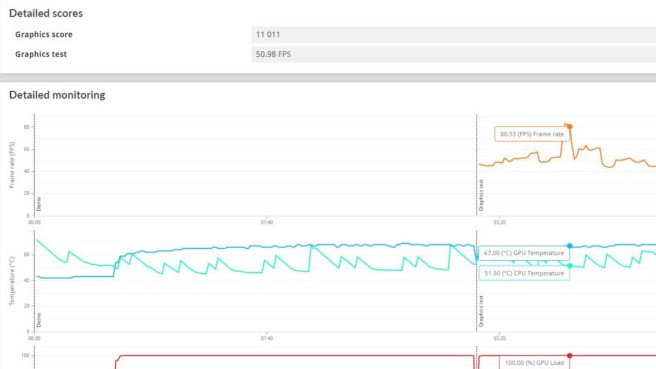Screen dimensions: 656x369
Task: Click the red GPU Load marker dot
Action: [569, 356]
